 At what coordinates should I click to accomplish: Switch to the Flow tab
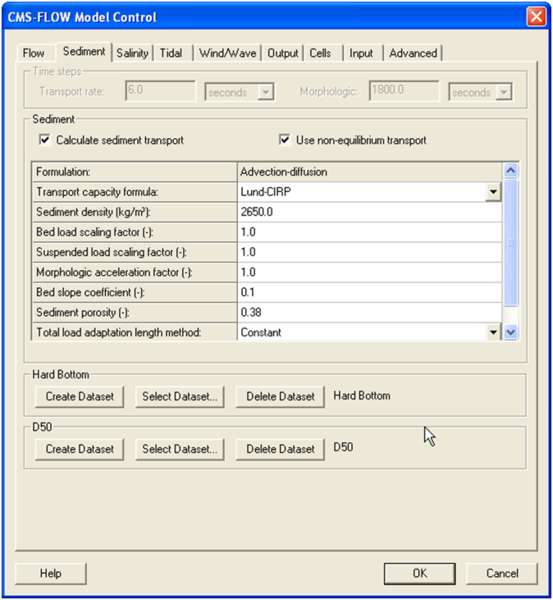click(34, 53)
